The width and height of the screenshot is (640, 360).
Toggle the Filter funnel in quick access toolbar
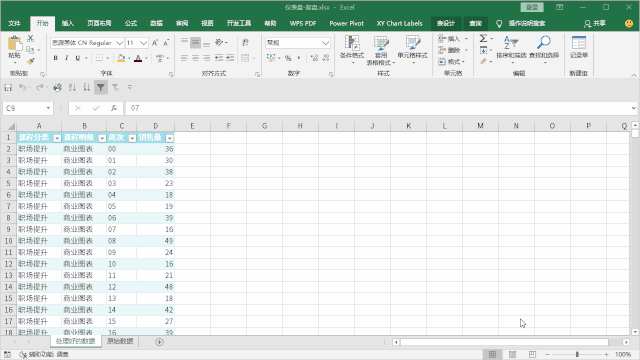point(101,87)
